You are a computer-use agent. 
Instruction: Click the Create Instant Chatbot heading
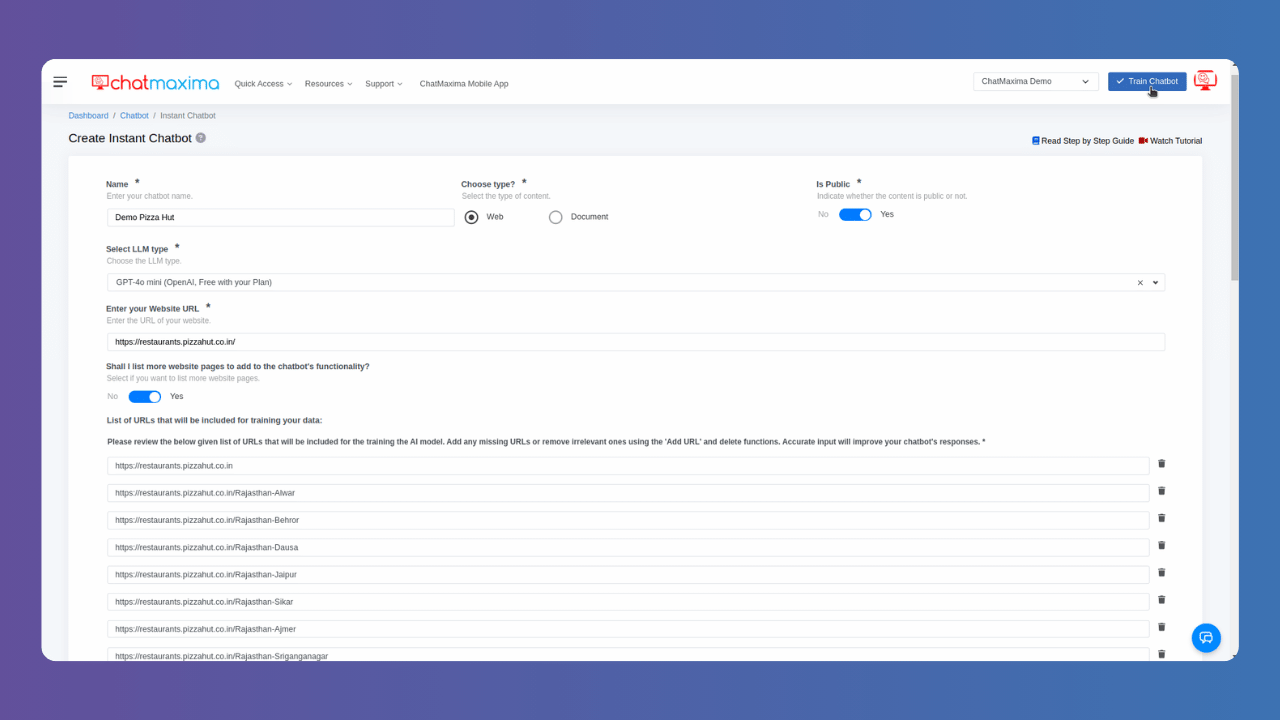pos(130,138)
